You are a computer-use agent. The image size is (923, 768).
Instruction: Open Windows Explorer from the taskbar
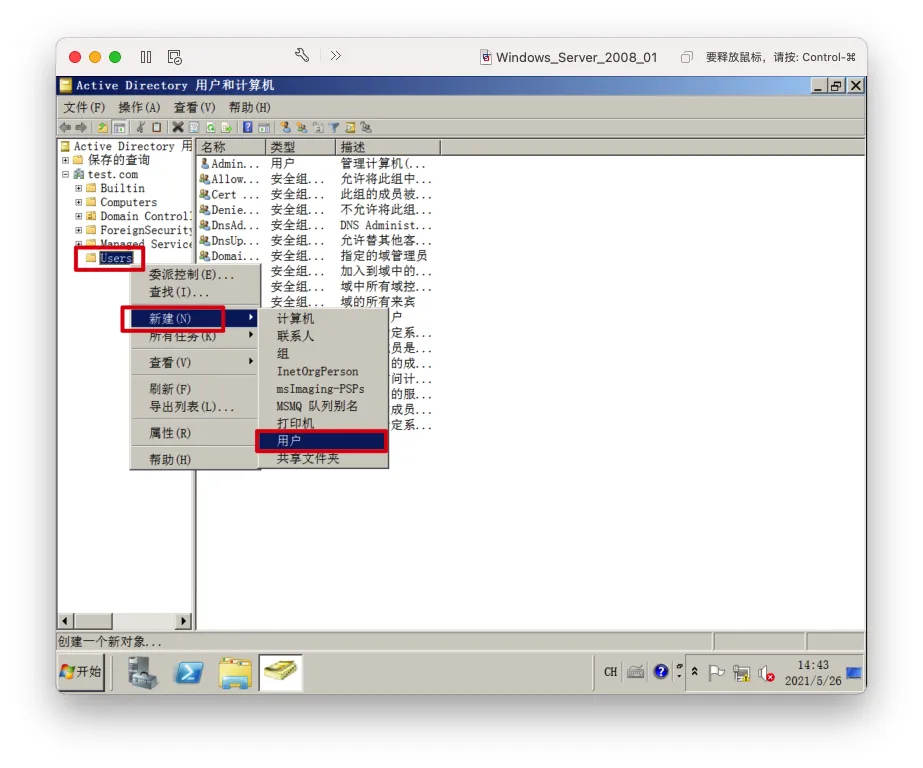click(235, 673)
